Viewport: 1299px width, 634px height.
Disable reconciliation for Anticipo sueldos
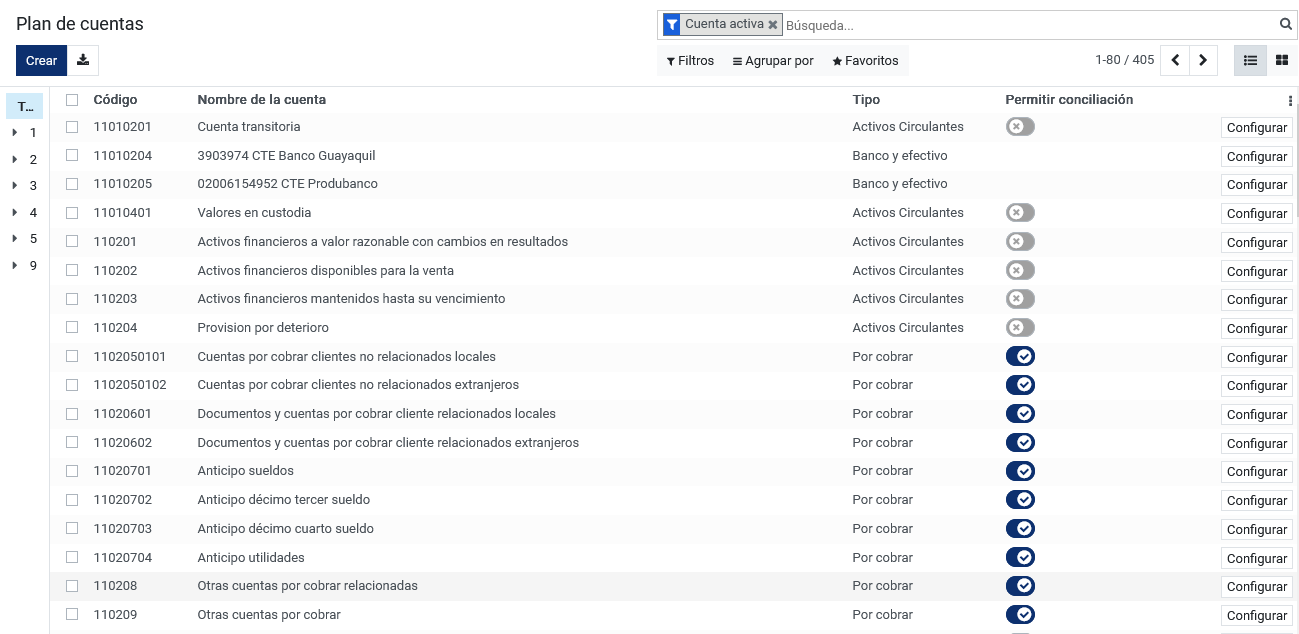[1020, 471]
